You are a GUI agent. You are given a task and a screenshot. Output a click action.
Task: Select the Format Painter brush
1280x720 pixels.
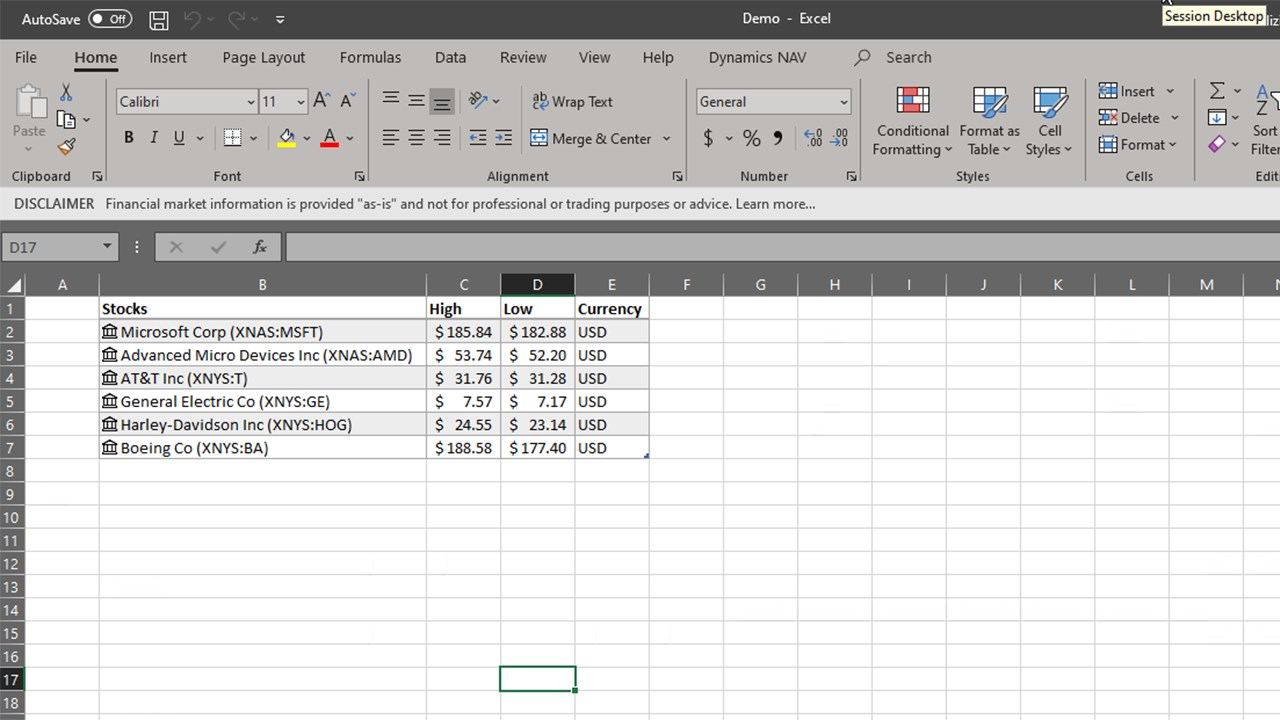pos(66,147)
